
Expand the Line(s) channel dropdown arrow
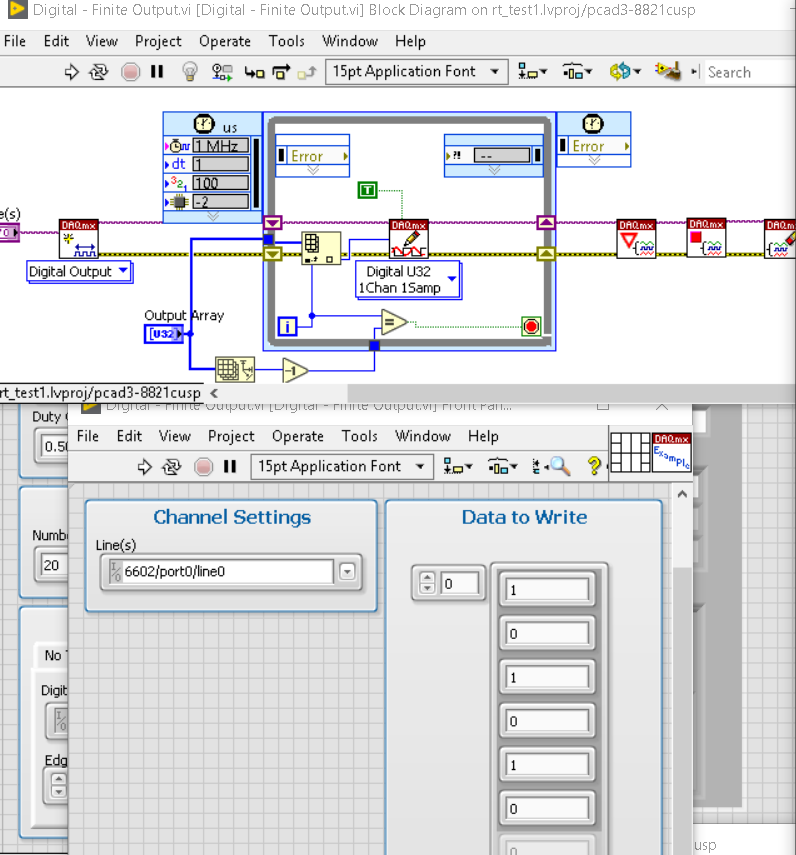pyautogui.click(x=347, y=572)
